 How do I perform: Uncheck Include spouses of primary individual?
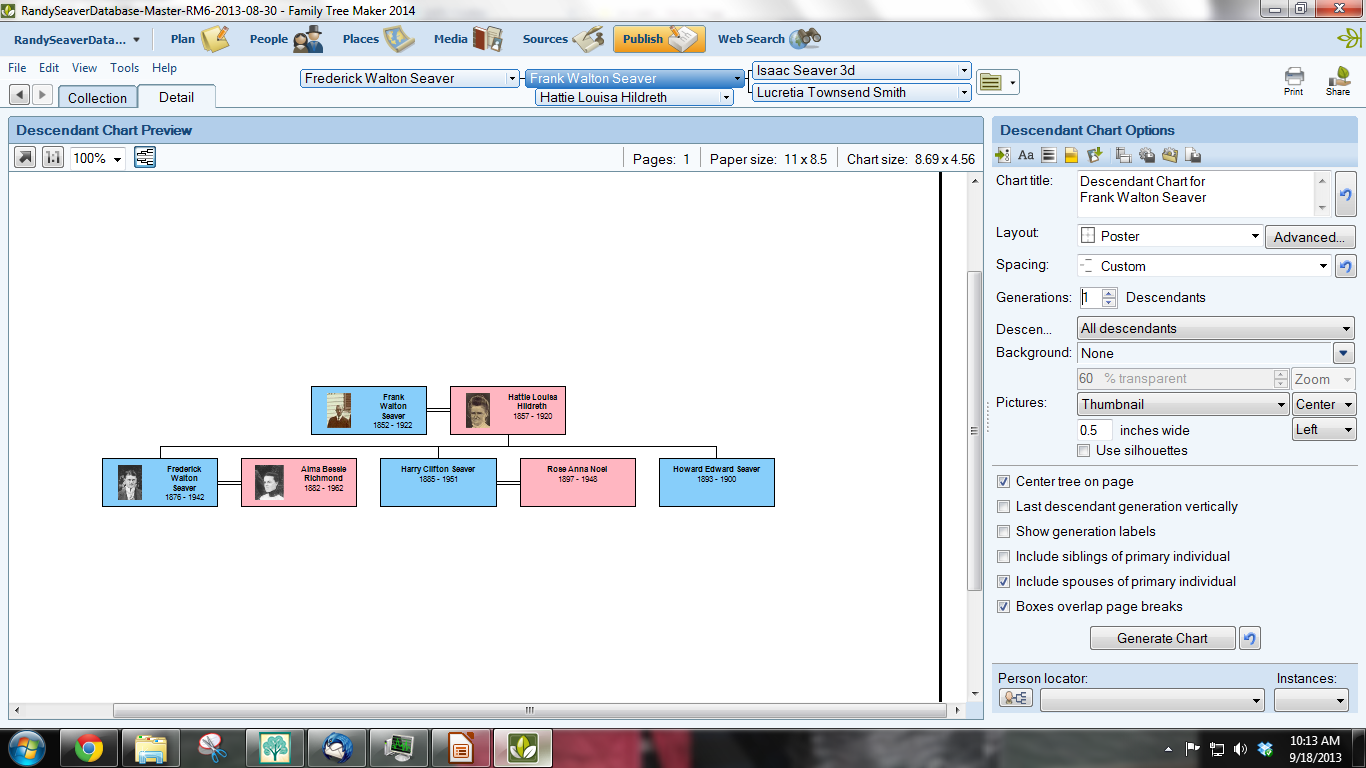(1004, 582)
